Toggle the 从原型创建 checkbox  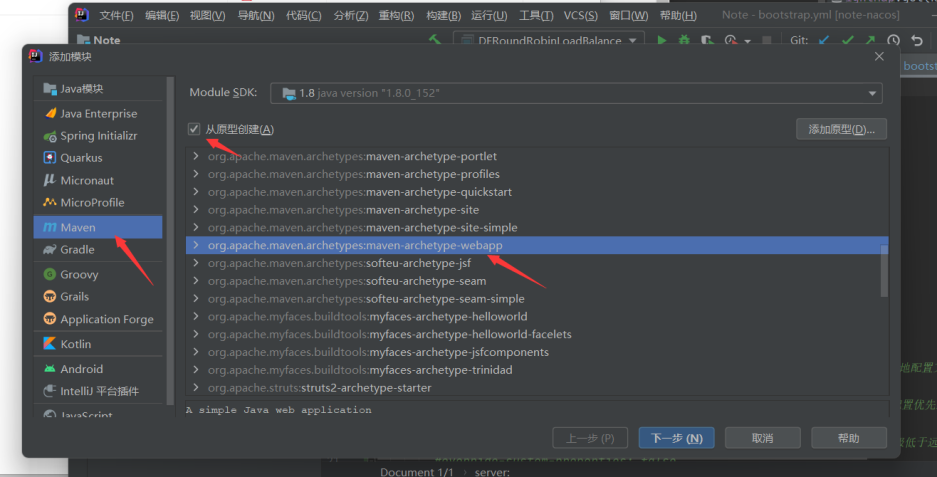coord(194,129)
